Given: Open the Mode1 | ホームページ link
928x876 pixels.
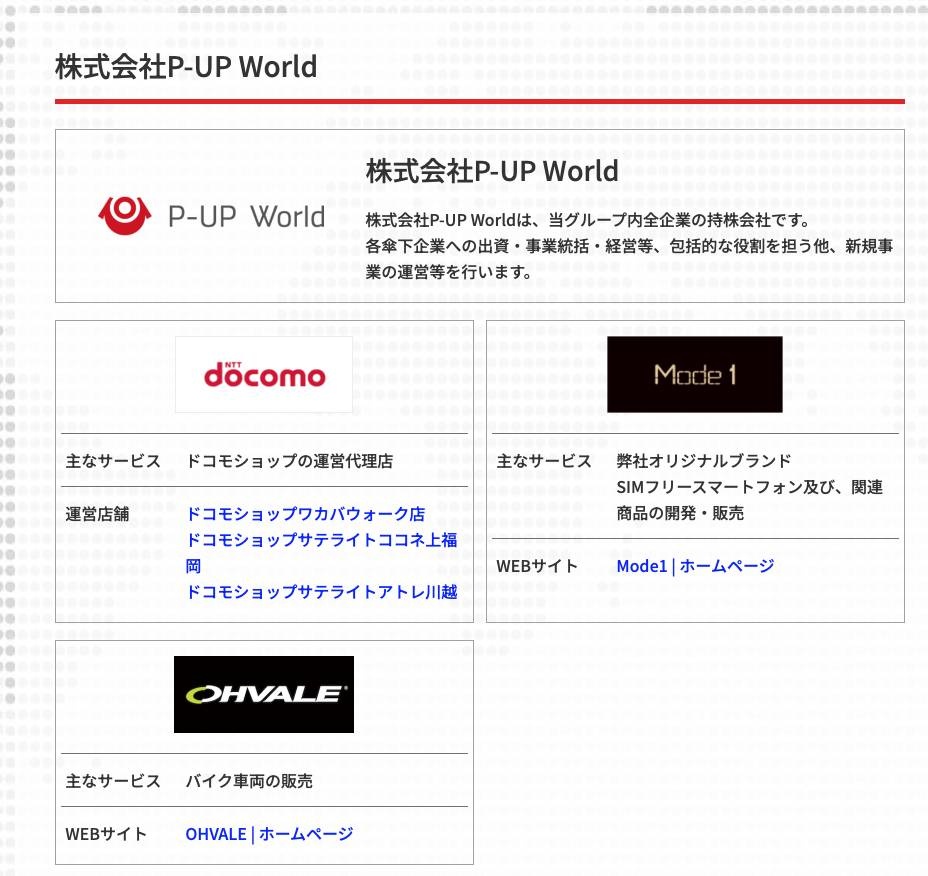Looking at the screenshot, I should click(695, 566).
